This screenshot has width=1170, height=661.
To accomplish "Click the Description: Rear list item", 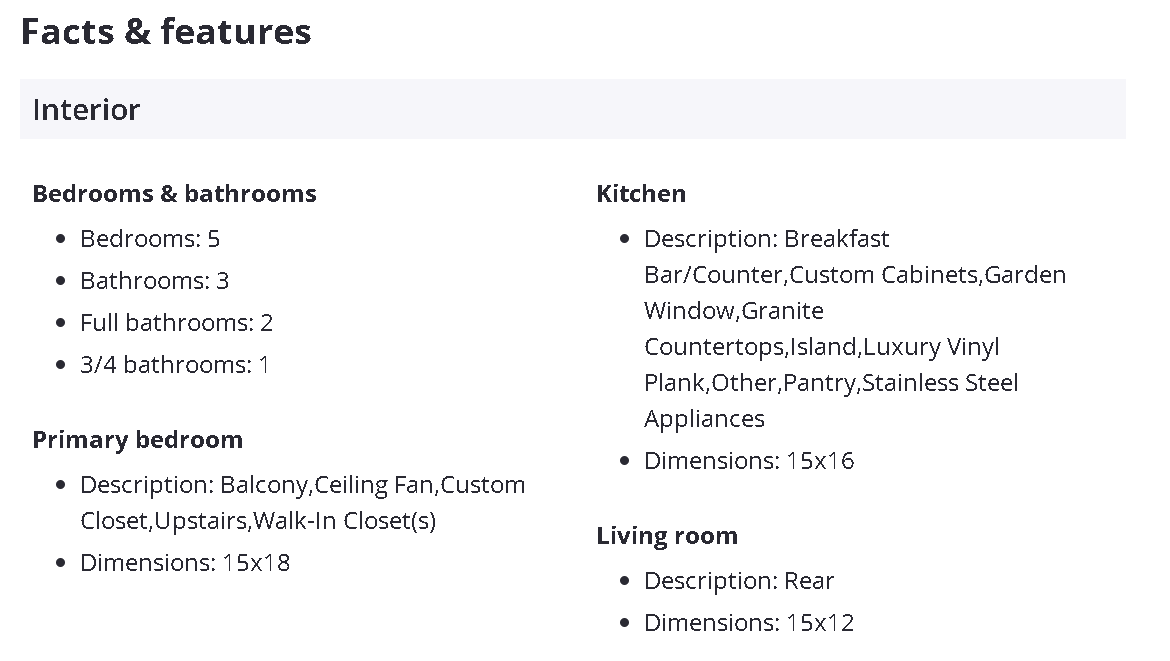I will [x=738, y=581].
